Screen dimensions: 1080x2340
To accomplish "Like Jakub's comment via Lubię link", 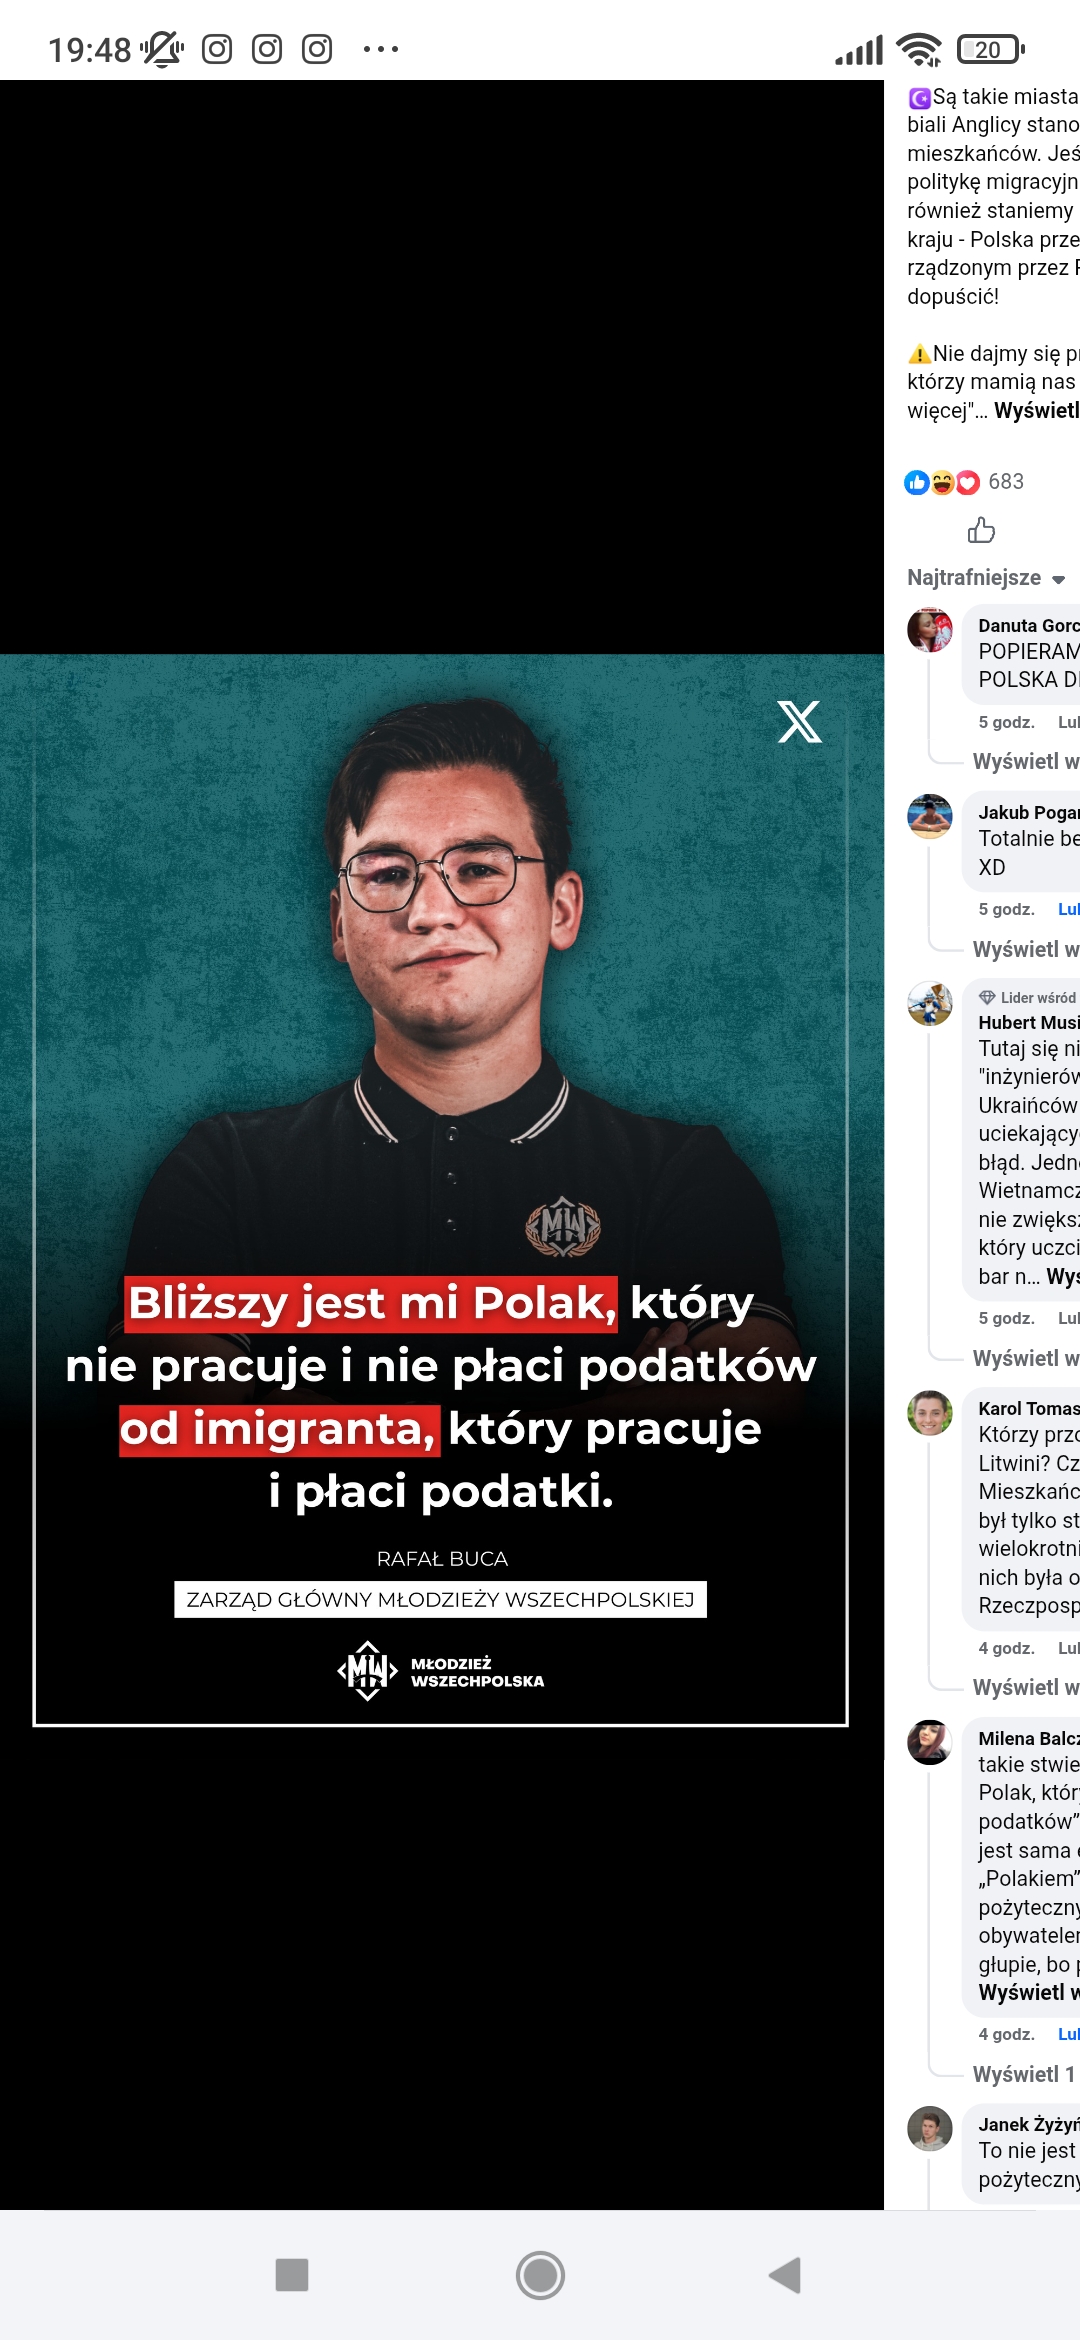I will (x=1069, y=909).
